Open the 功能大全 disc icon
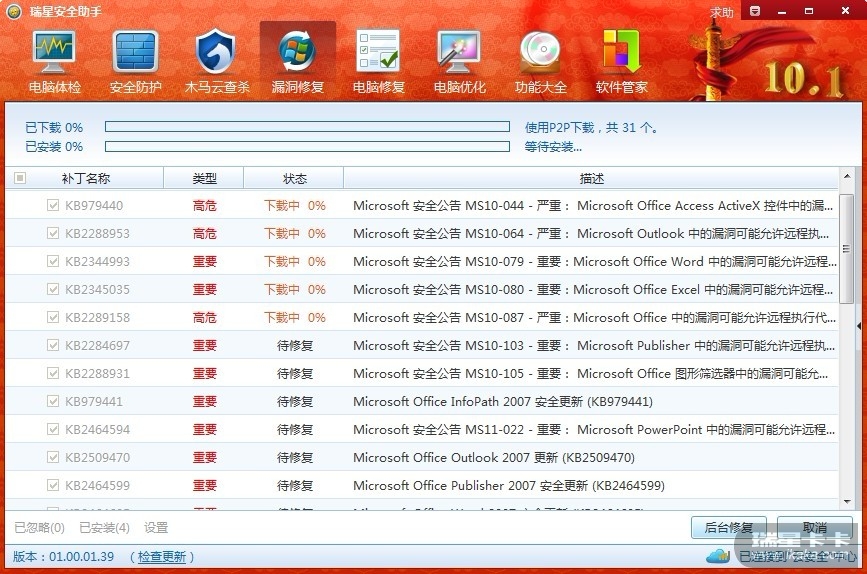 [541, 61]
